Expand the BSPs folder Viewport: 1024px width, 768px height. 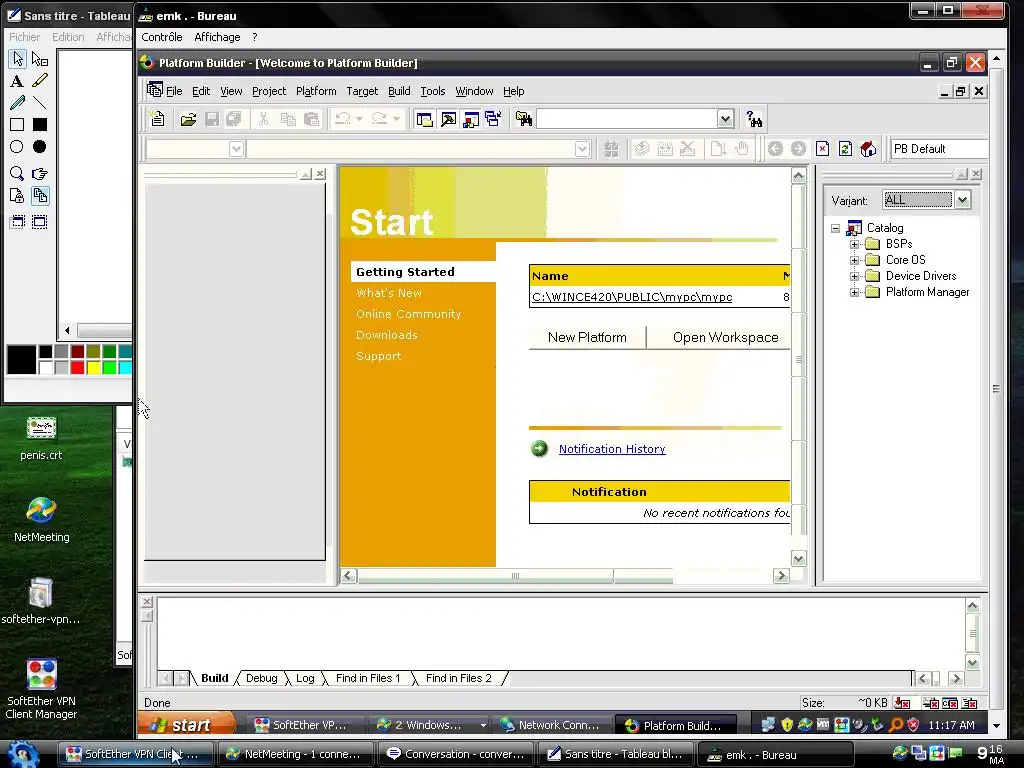854,244
